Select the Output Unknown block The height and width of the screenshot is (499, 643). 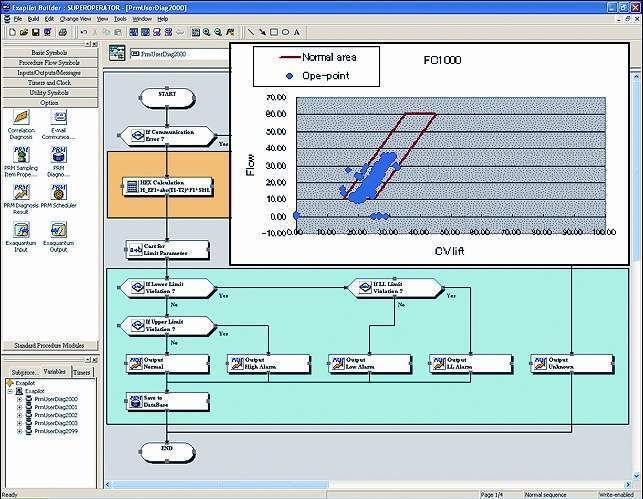tap(572, 363)
